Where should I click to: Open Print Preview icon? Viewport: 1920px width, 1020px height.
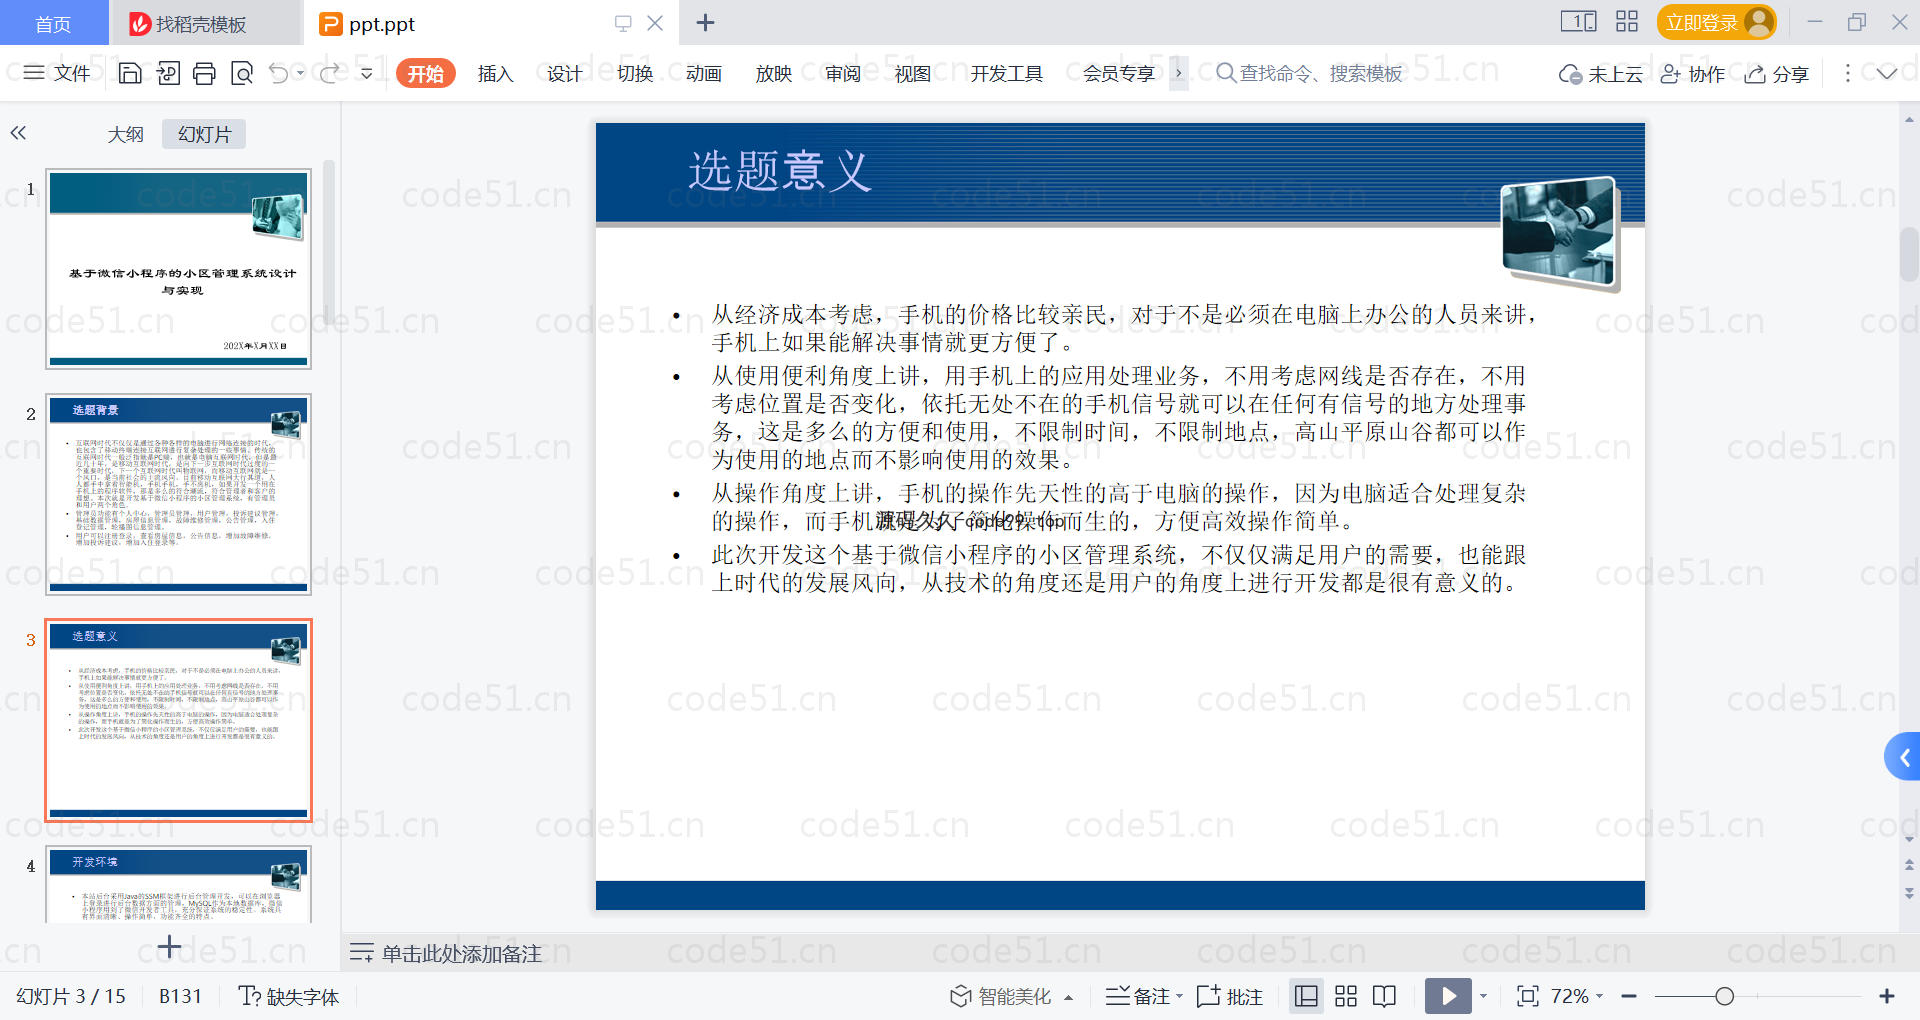point(242,73)
